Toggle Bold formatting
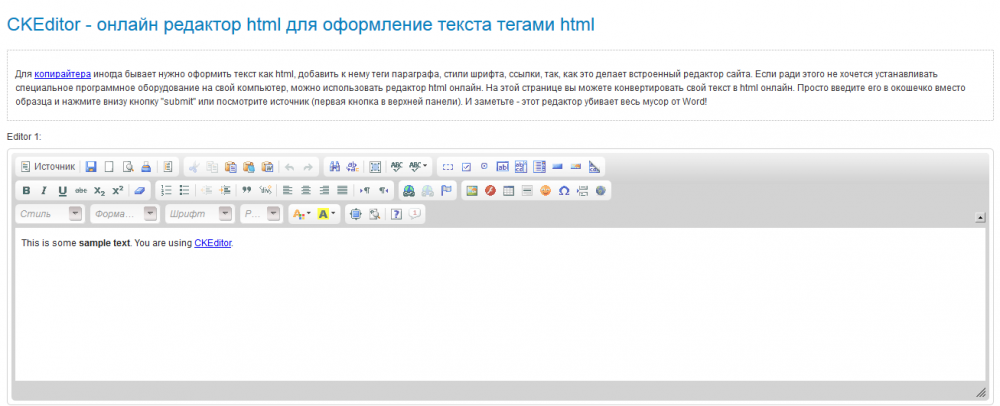The width and height of the screenshot is (1000, 406). point(27,190)
